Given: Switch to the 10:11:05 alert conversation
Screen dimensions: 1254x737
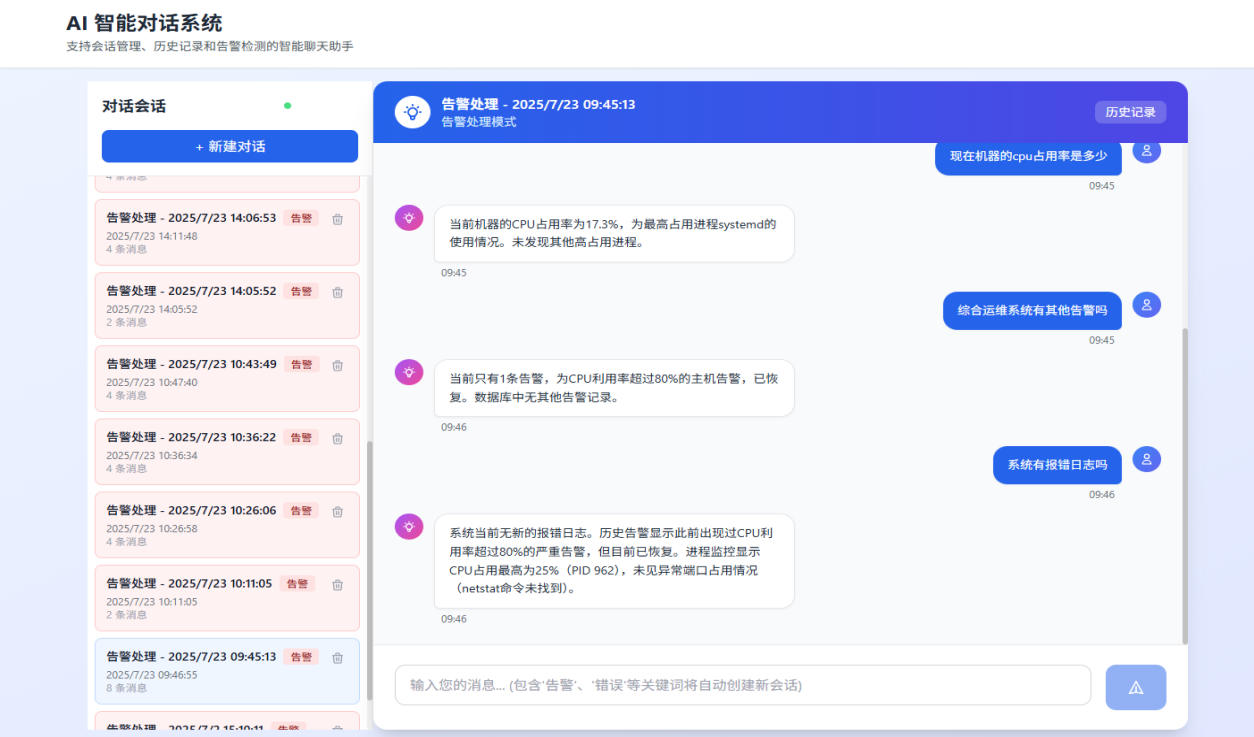Looking at the screenshot, I should (x=189, y=584).
